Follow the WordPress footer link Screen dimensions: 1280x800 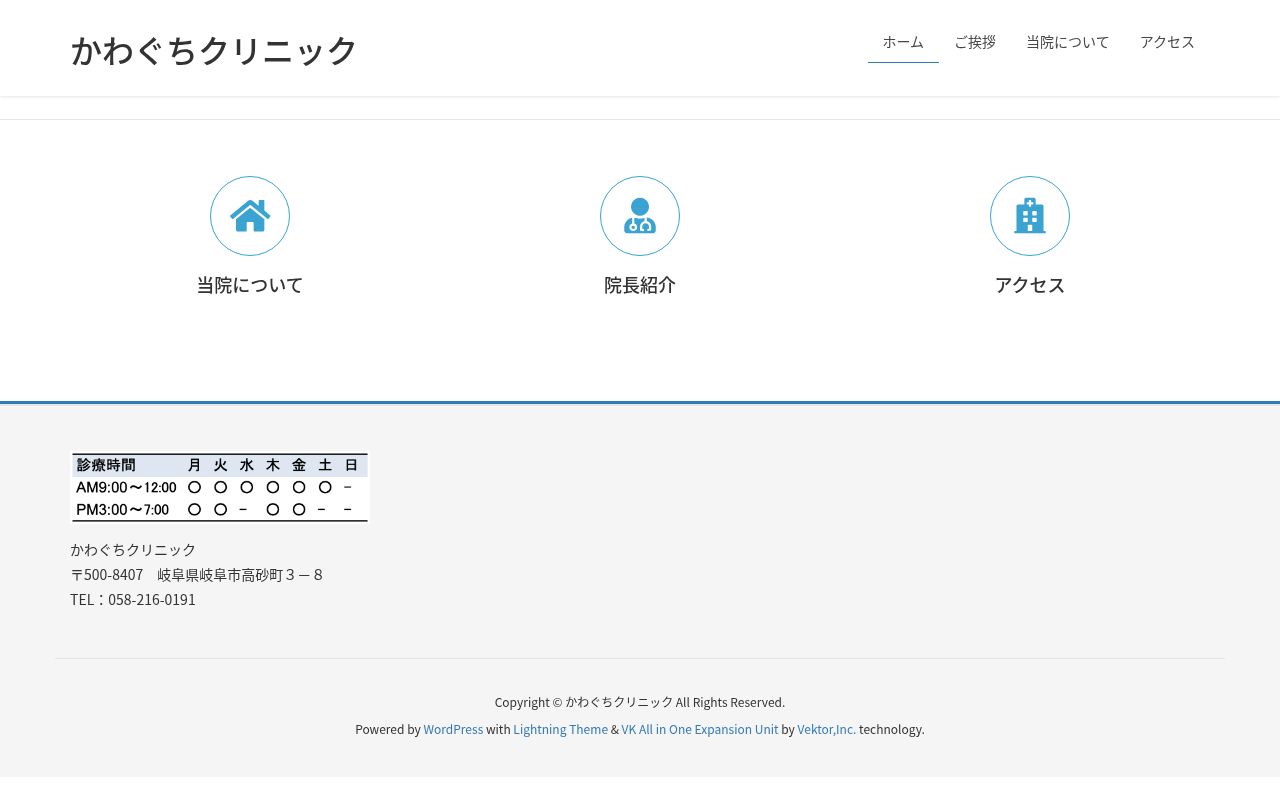pyautogui.click(x=453, y=729)
